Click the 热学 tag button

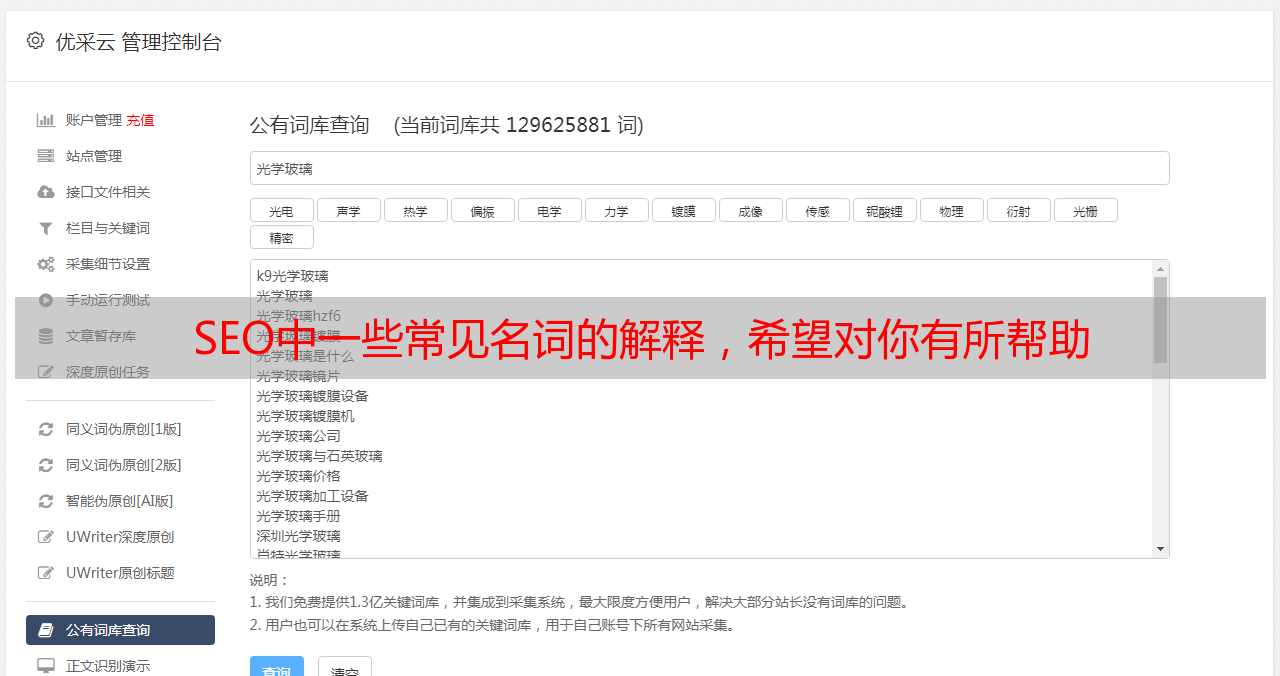click(415, 210)
